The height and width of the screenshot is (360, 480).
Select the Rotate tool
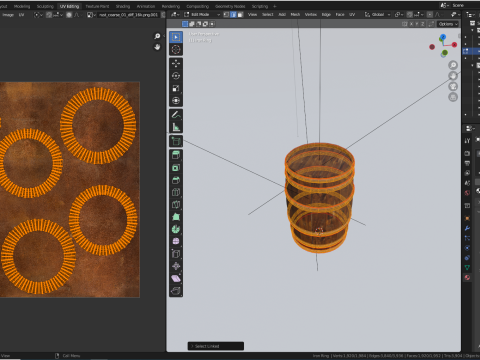click(176, 76)
